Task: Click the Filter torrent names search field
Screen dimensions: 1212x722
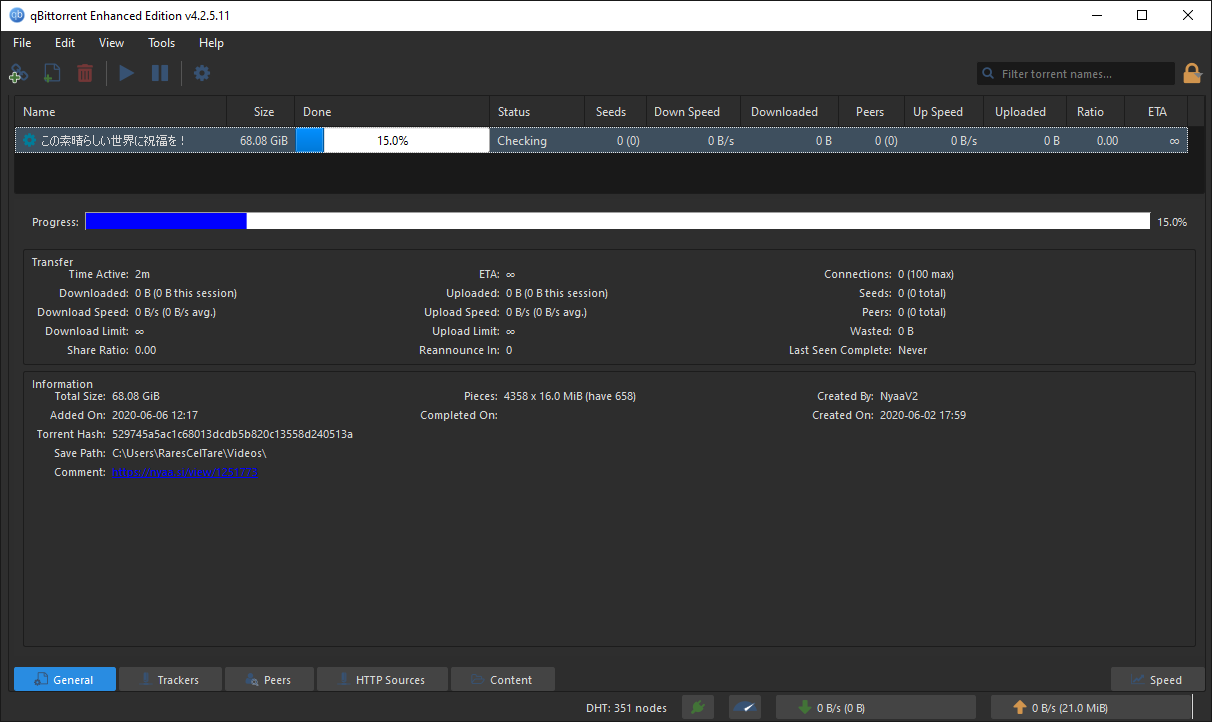Action: tap(1076, 74)
